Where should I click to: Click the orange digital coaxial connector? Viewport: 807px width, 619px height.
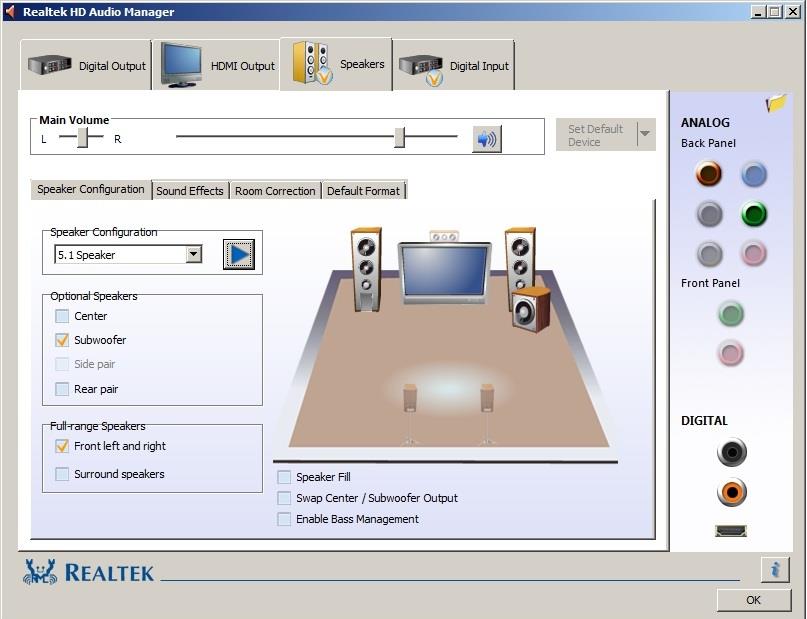[731, 492]
